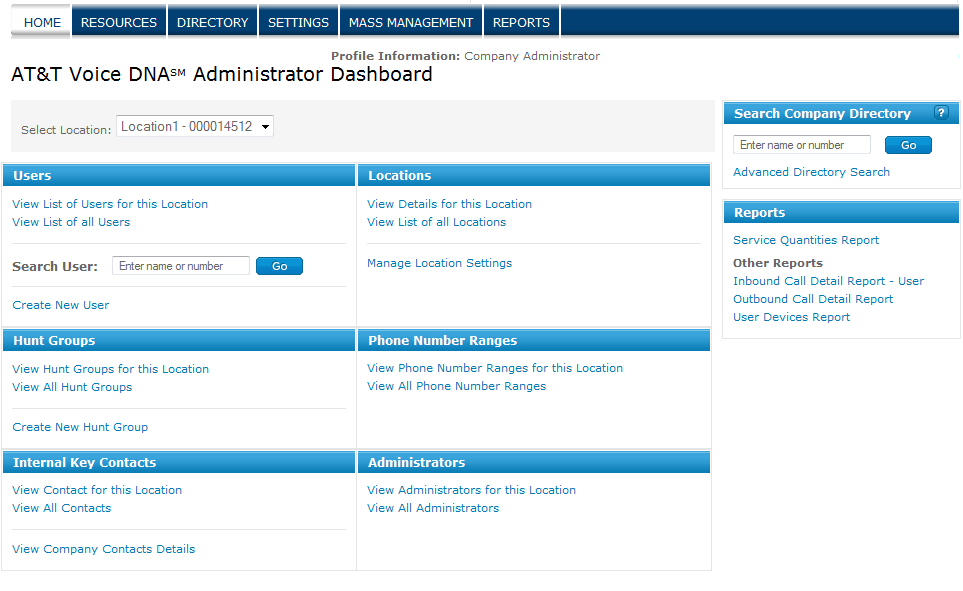The image size is (963, 591).
Task: Open the RESOURCES tab
Action: 119,23
